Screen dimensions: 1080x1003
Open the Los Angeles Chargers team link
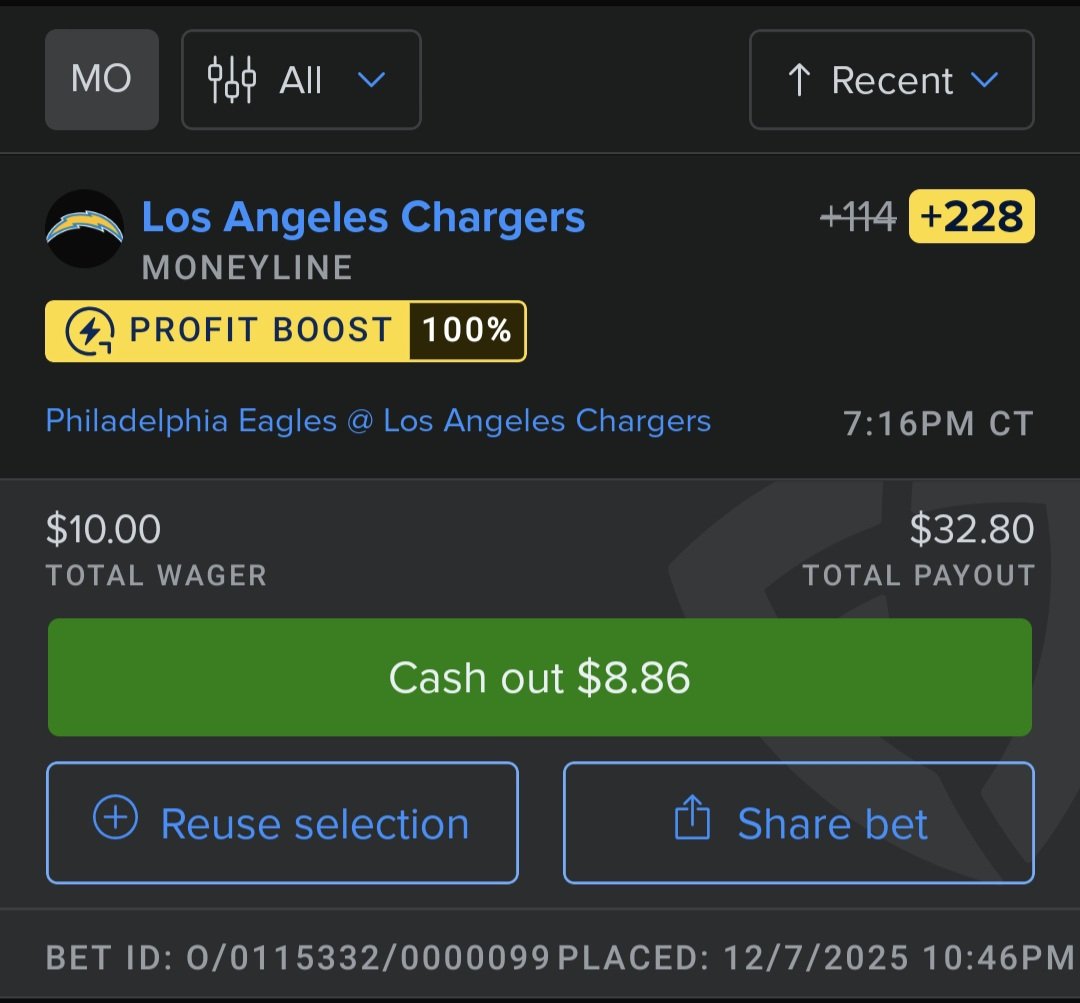click(363, 217)
